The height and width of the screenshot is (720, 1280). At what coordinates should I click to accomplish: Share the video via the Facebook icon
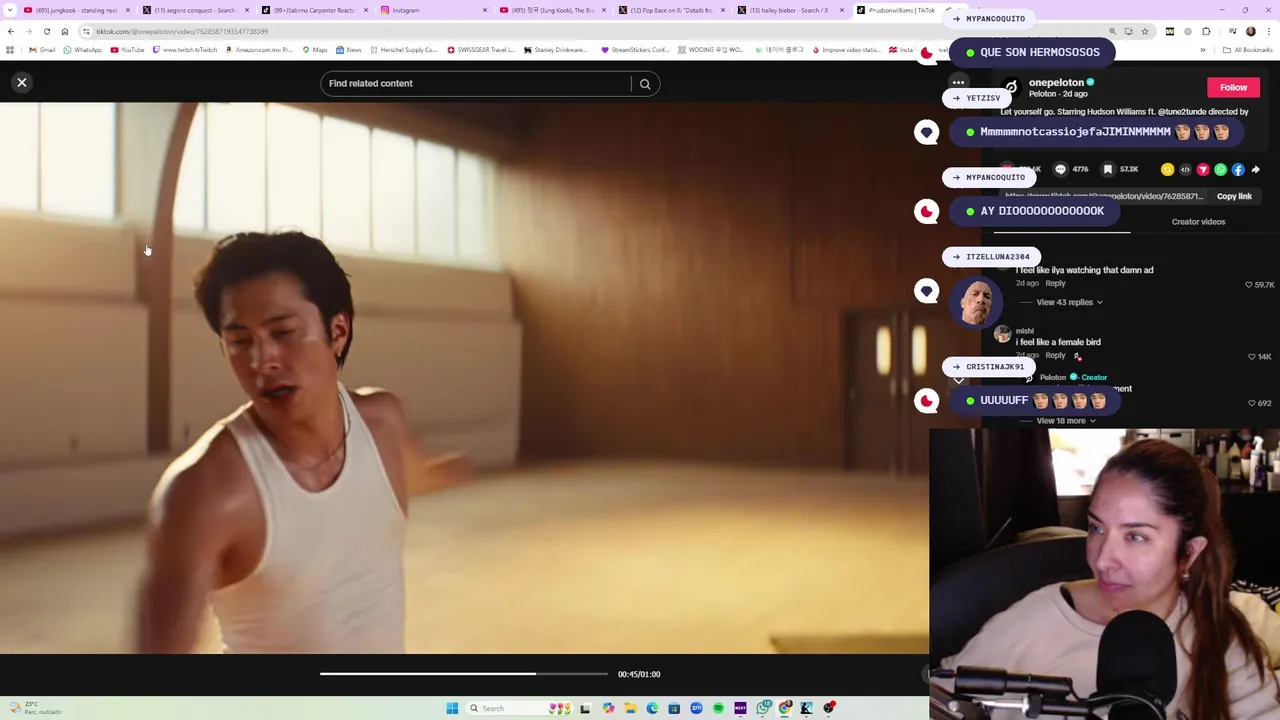(1238, 170)
